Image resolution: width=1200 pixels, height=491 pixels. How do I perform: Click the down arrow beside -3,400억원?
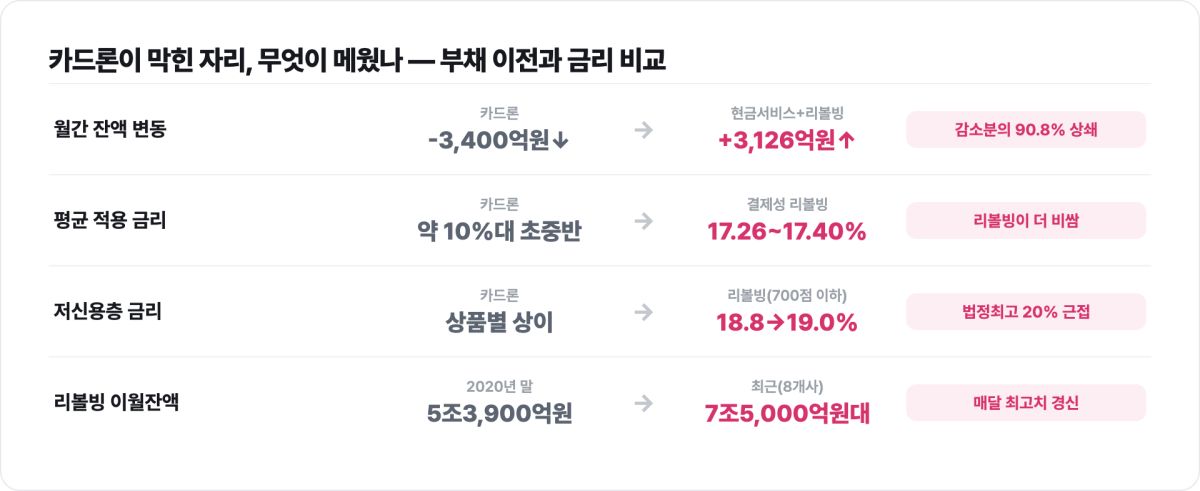pyautogui.click(x=560, y=142)
